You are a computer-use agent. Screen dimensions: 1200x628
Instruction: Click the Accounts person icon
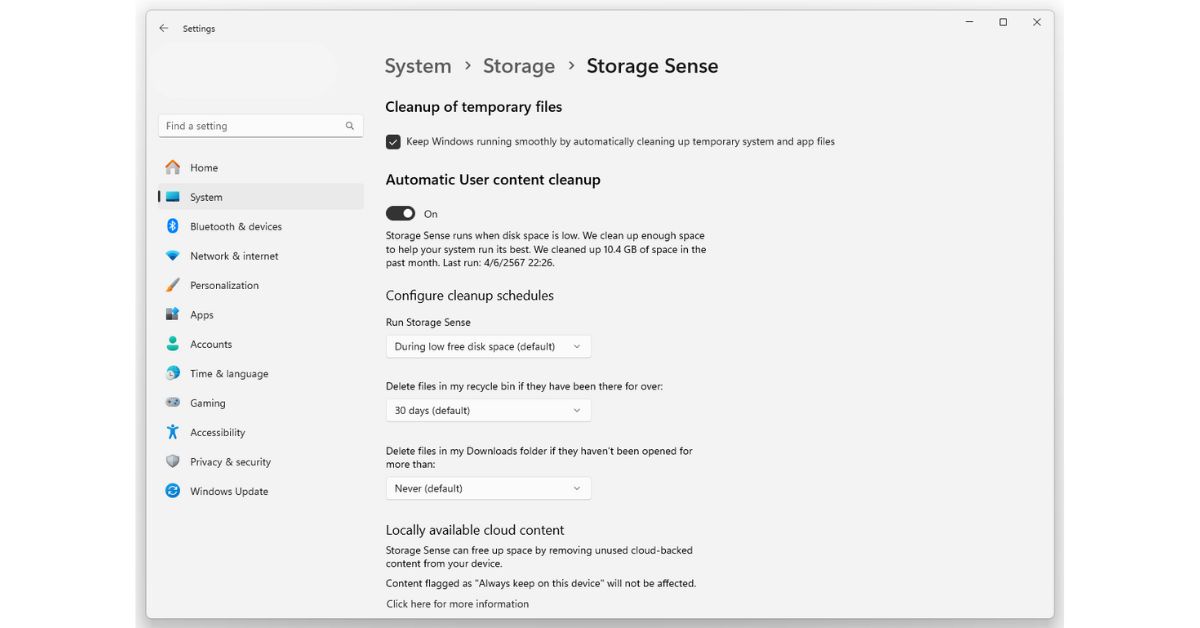coord(173,344)
